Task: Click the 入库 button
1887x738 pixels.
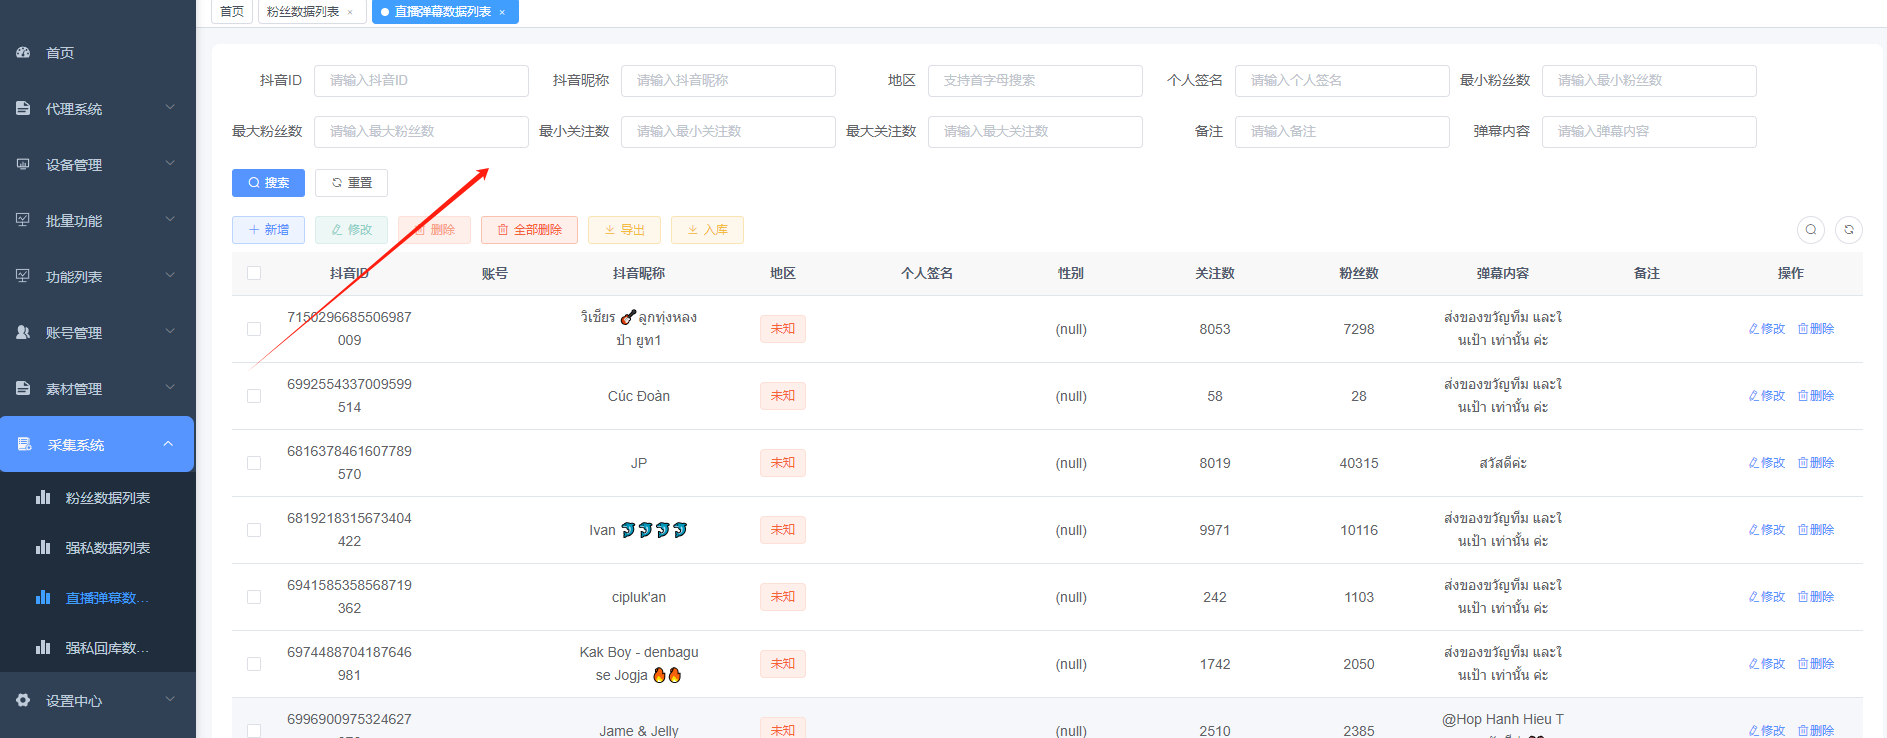Action: coord(707,230)
